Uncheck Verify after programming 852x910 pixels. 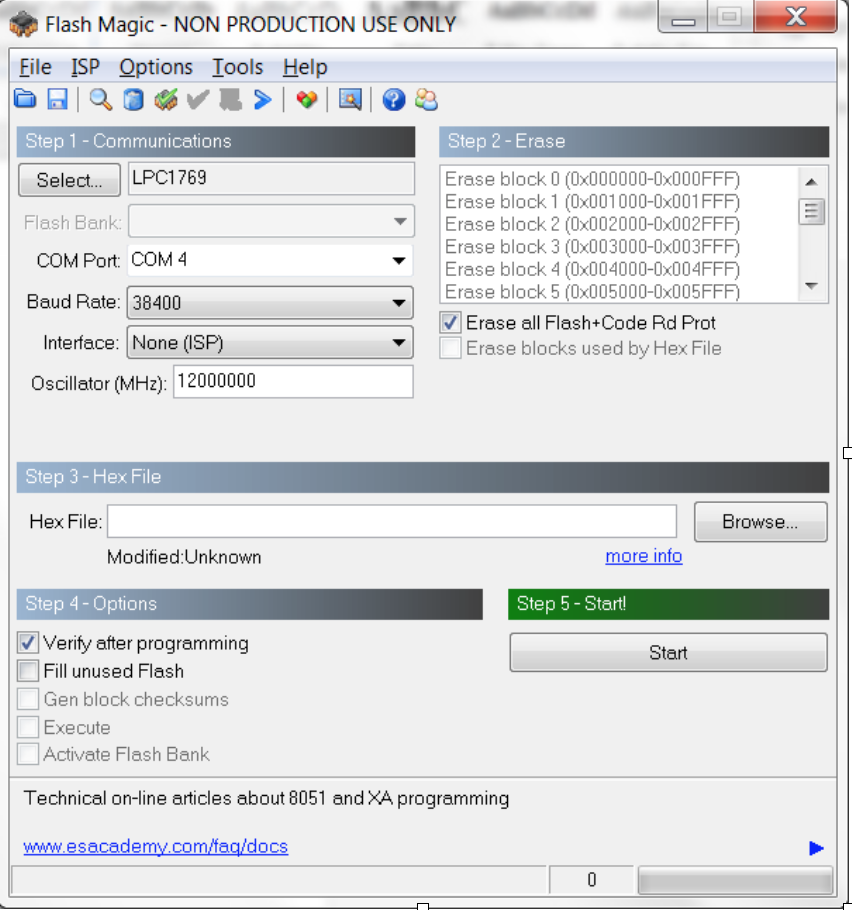coord(28,643)
